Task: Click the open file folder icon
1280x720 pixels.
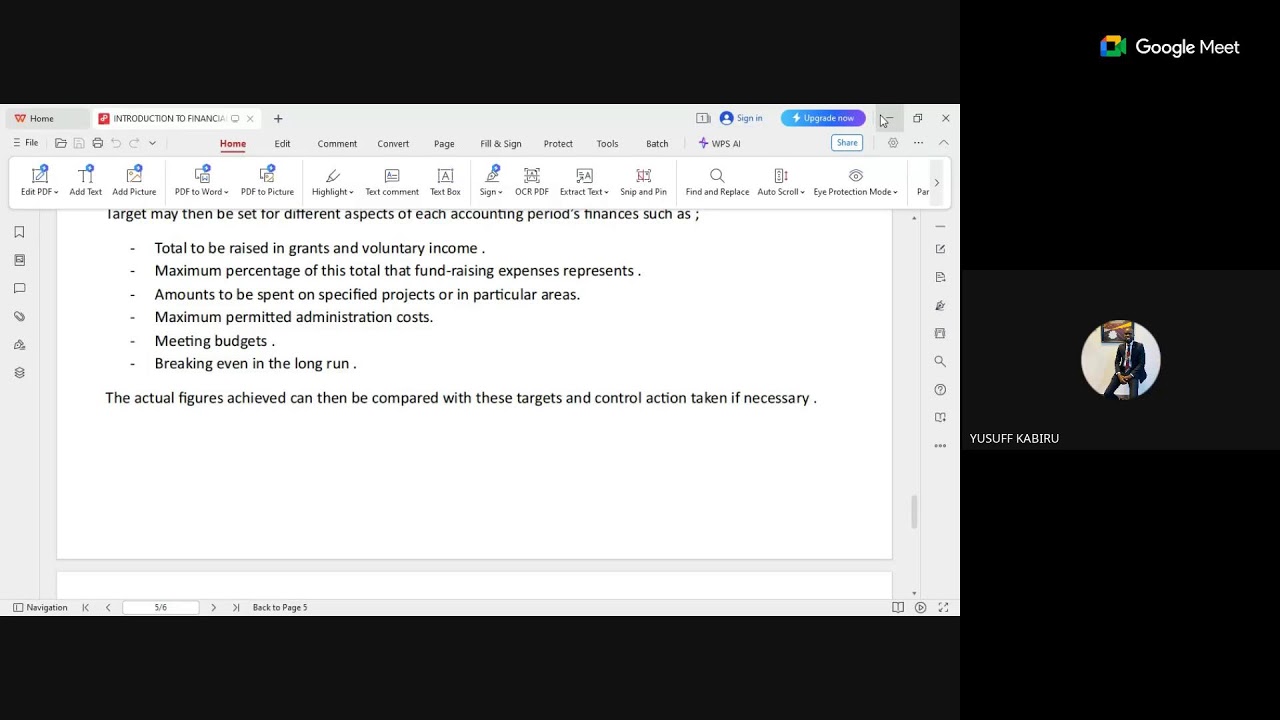Action: 60,143
